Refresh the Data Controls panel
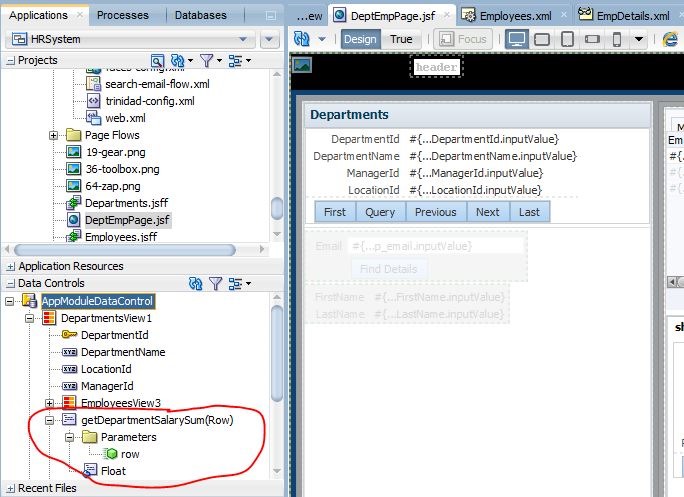This screenshot has height=497, width=684. [196, 285]
